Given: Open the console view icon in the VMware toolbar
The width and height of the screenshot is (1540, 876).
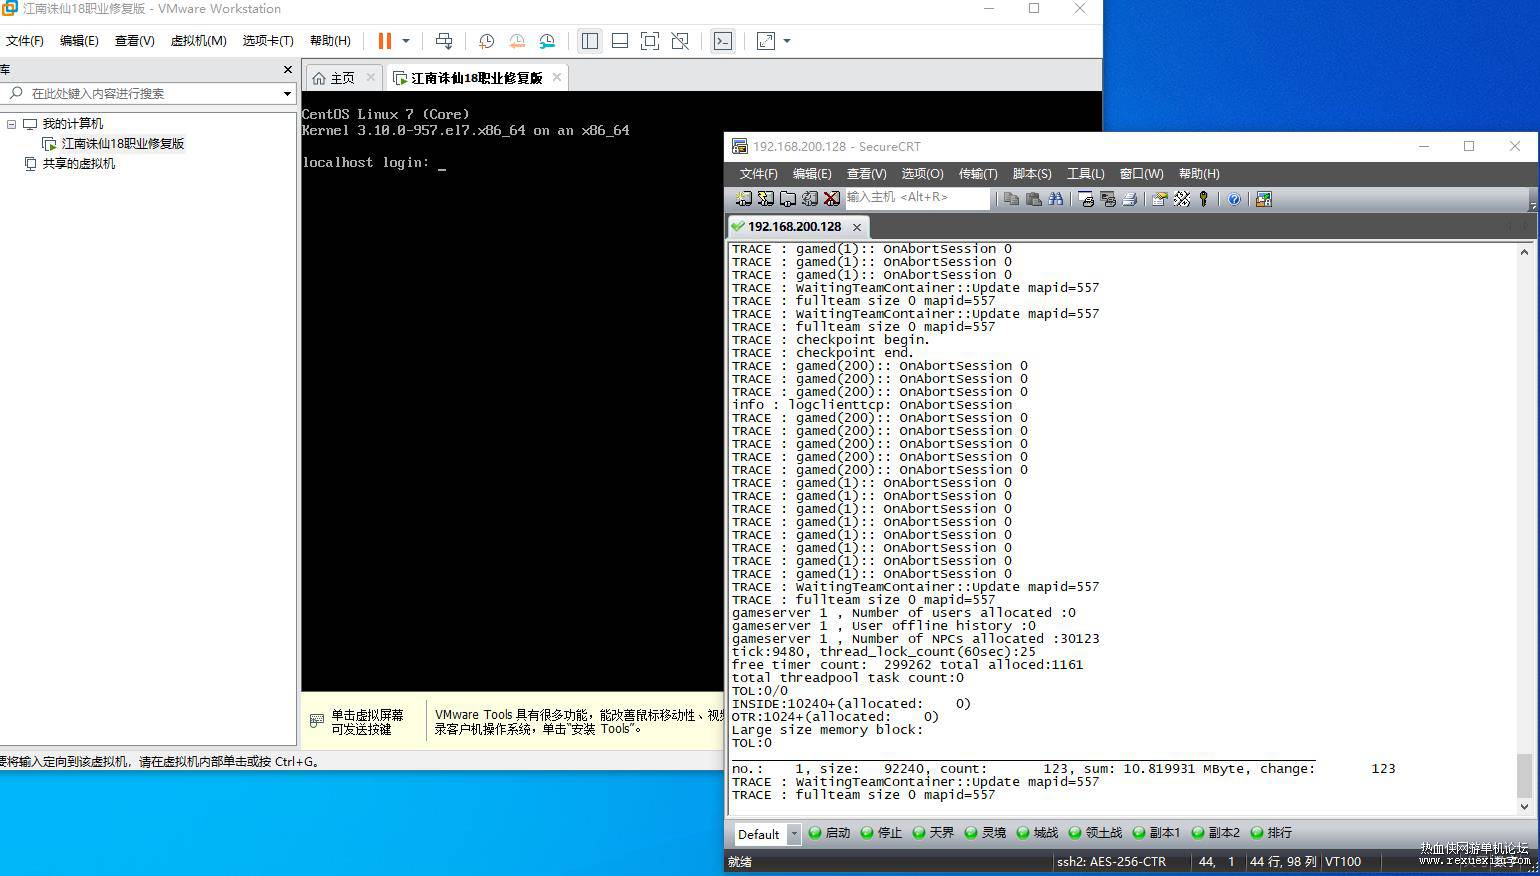Looking at the screenshot, I should [x=723, y=41].
